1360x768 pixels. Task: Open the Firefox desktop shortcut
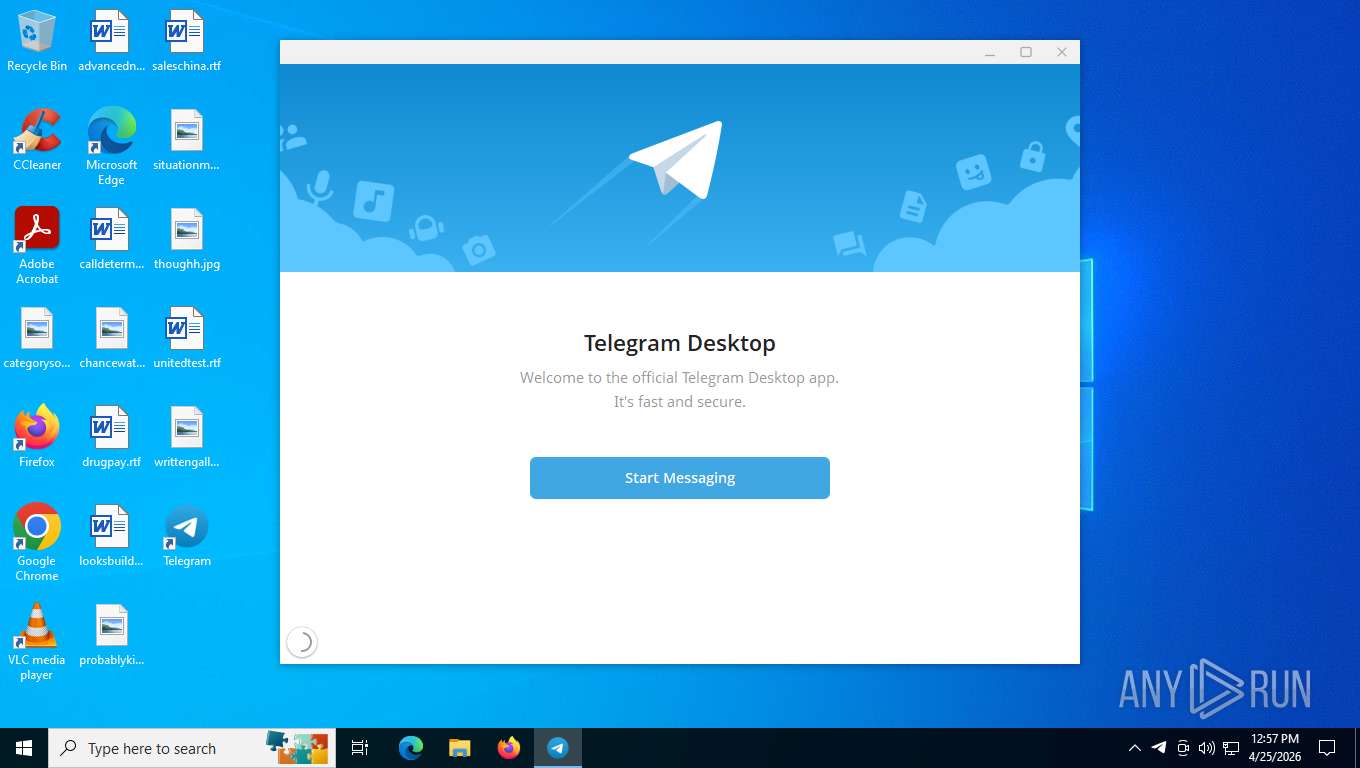37,438
